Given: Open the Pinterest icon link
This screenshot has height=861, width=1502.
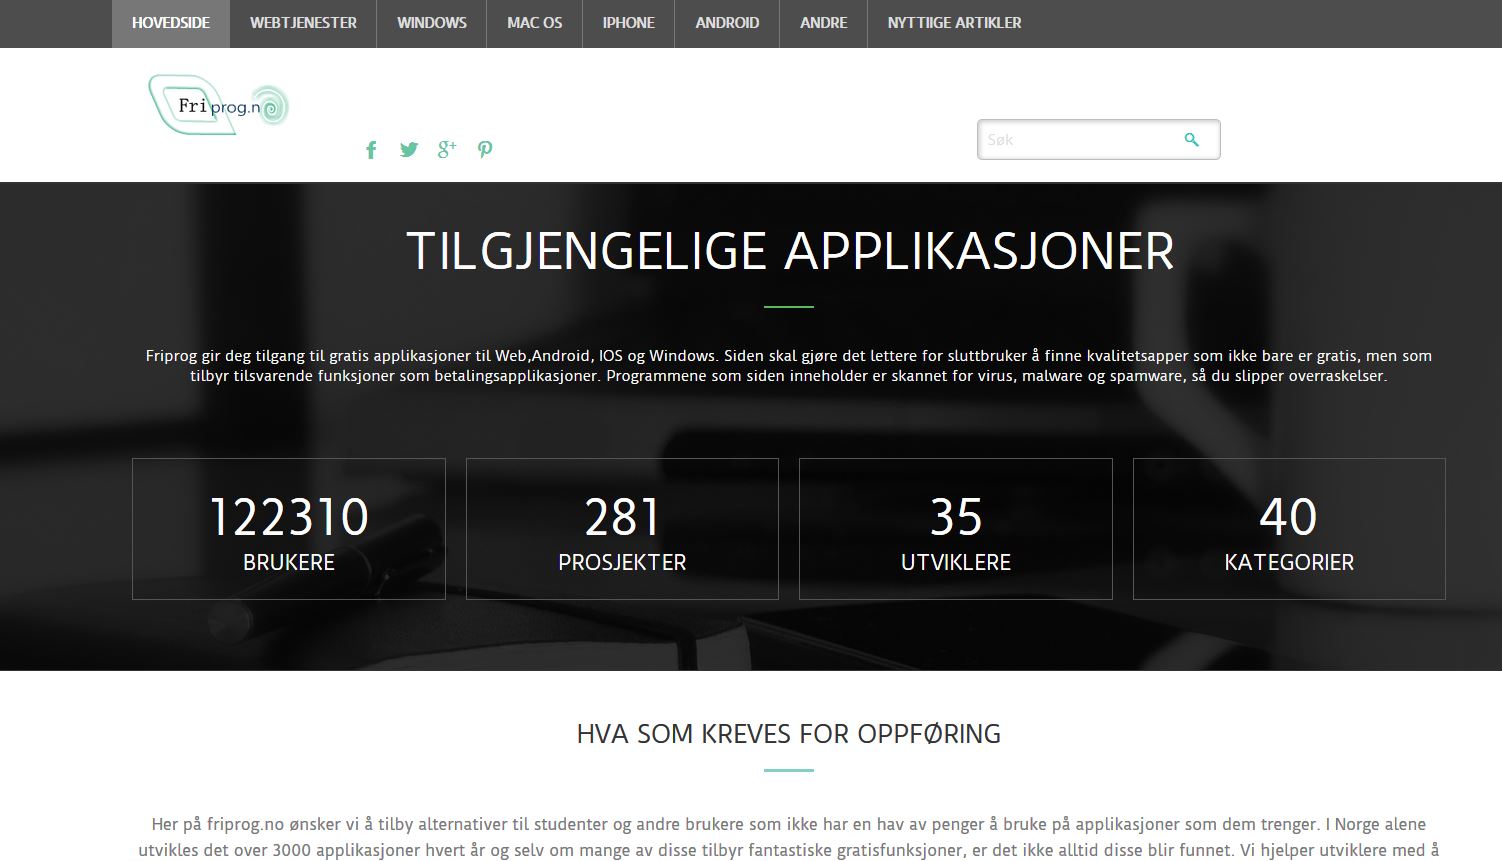Looking at the screenshot, I should [485, 150].
